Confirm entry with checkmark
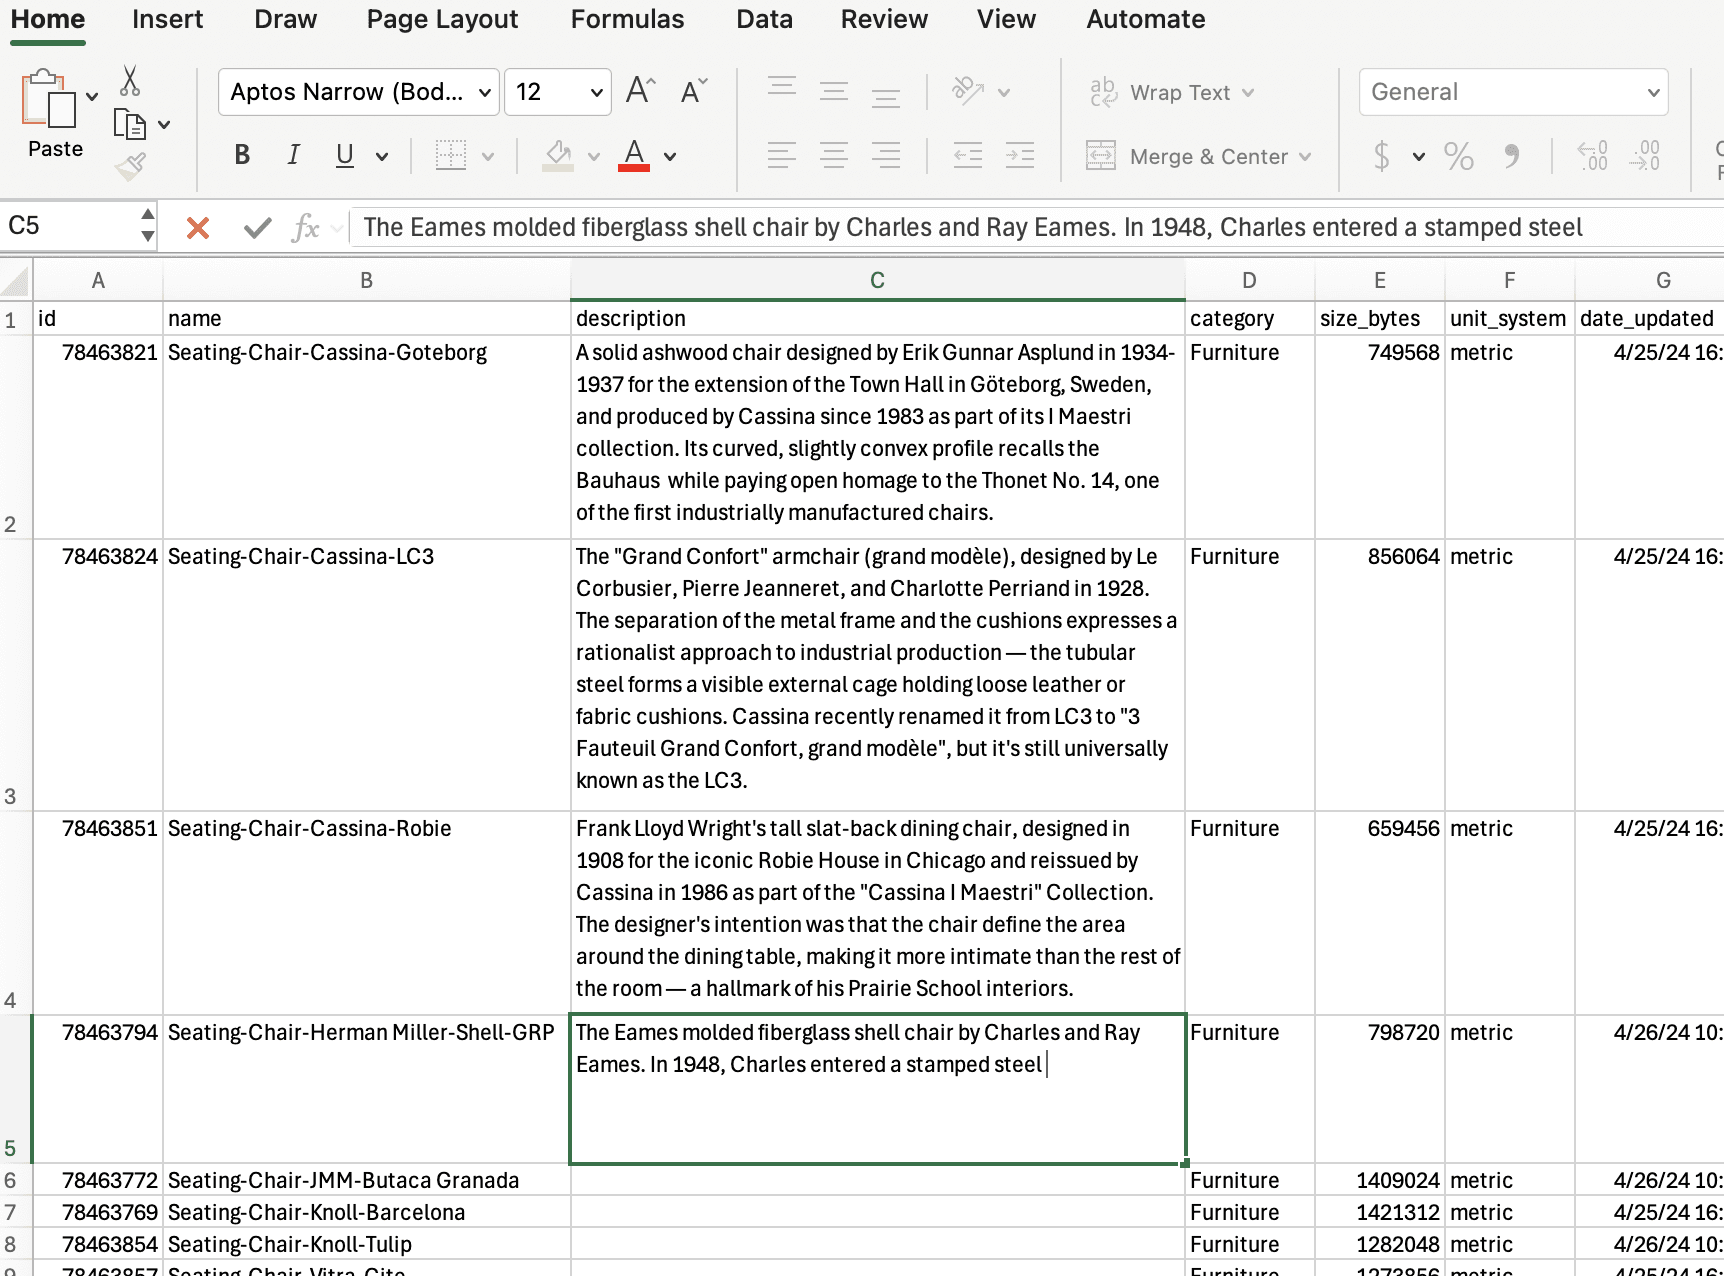1724x1276 pixels. (x=257, y=228)
